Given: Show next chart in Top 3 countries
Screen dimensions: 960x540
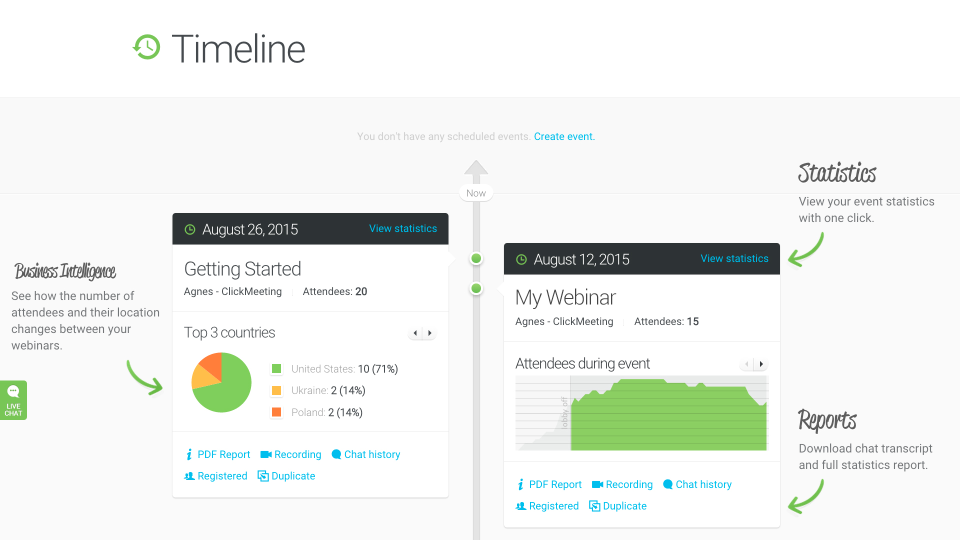Looking at the screenshot, I should 430,333.
